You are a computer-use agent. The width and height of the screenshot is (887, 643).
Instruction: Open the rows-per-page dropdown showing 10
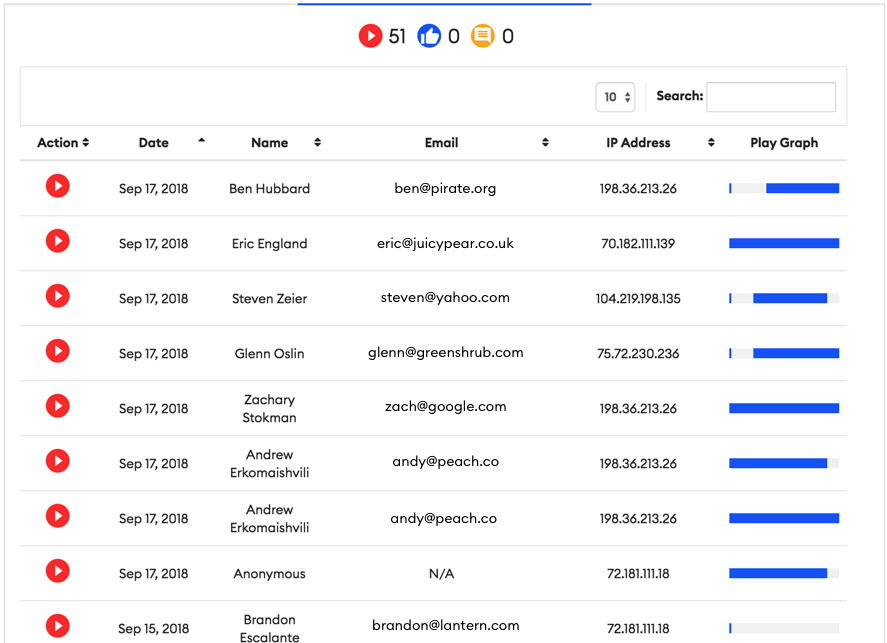pos(615,97)
